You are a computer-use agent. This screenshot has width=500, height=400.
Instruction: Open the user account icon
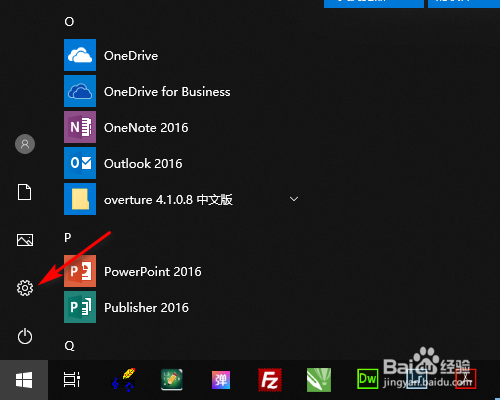point(25,144)
